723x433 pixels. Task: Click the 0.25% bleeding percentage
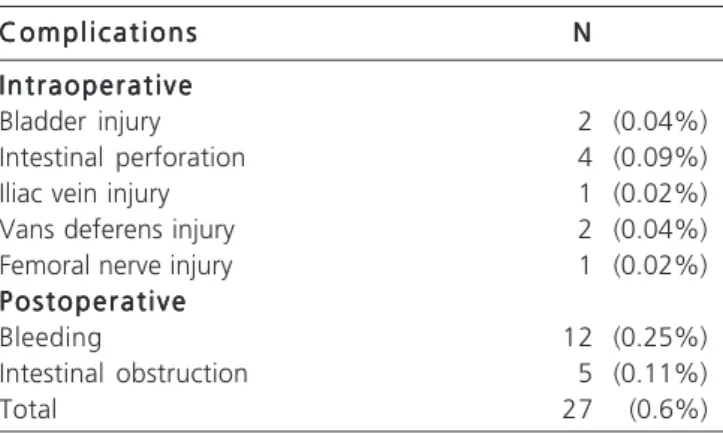tap(660, 338)
